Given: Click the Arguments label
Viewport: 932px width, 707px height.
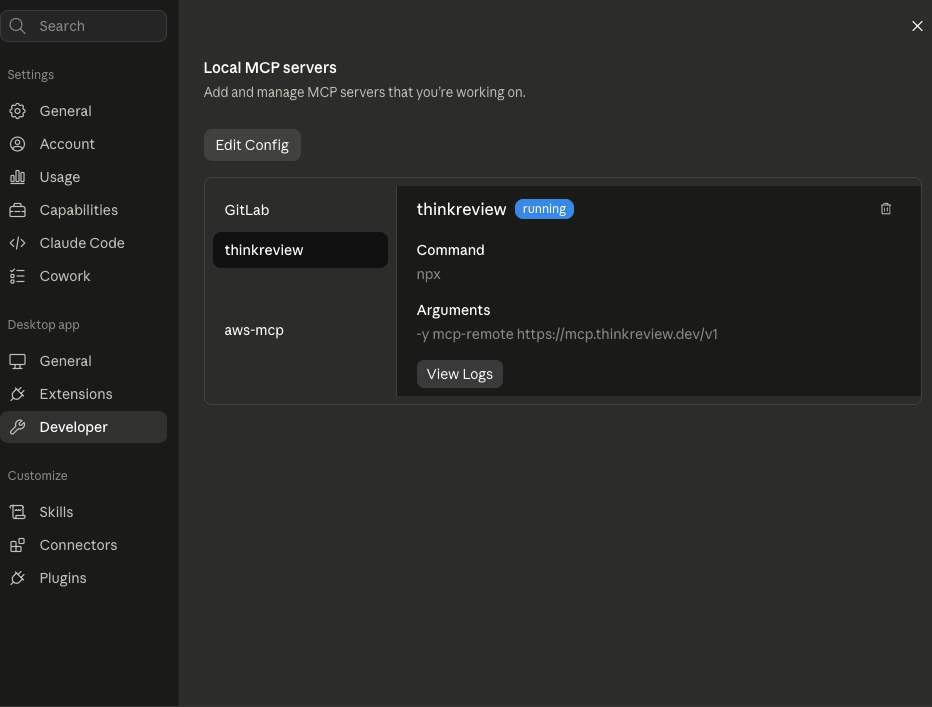Looking at the screenshot, I should click(454, 310).
